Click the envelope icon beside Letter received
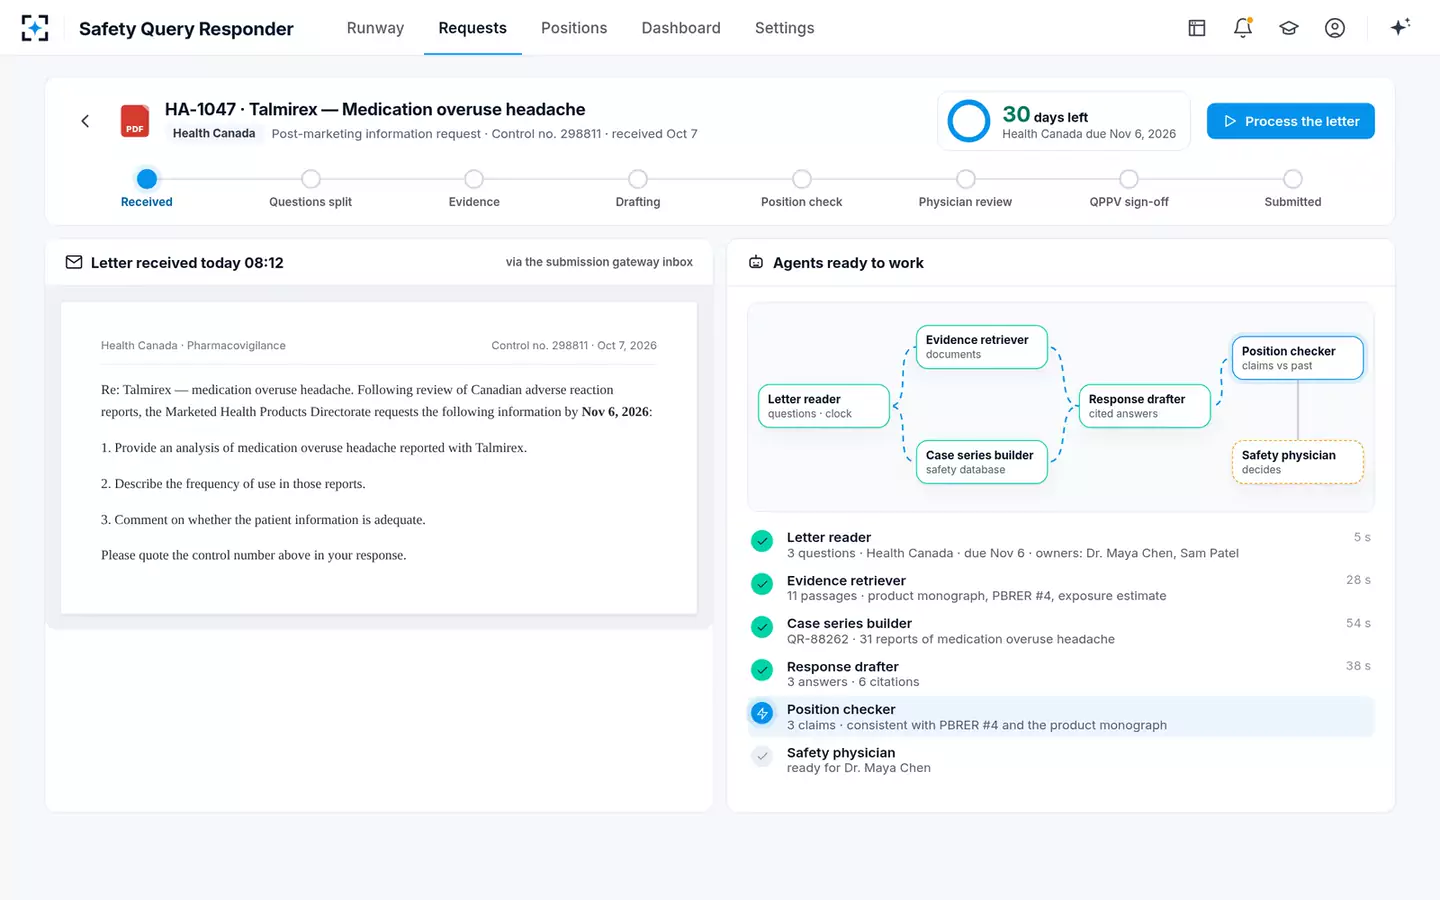Screen dimensions: 1440x900 click(x=74, y=262)
